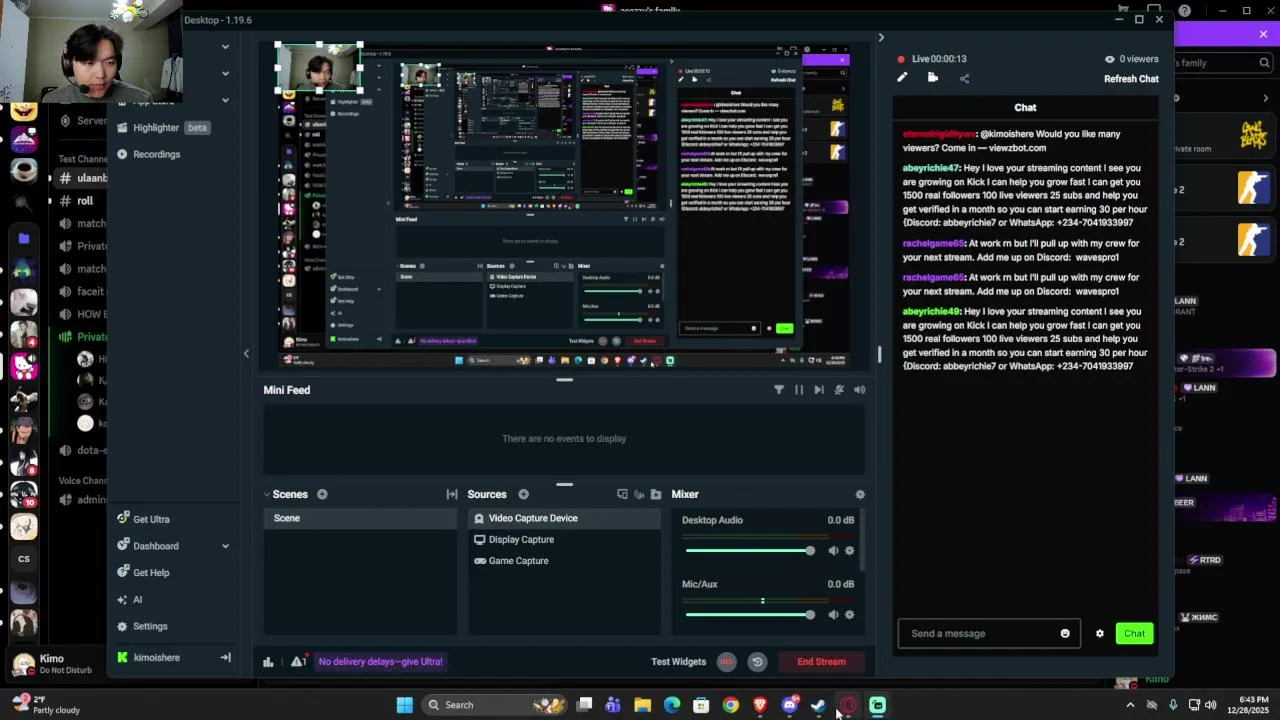Open Google Chrome from the taskbar

click(x=731, y=705)
